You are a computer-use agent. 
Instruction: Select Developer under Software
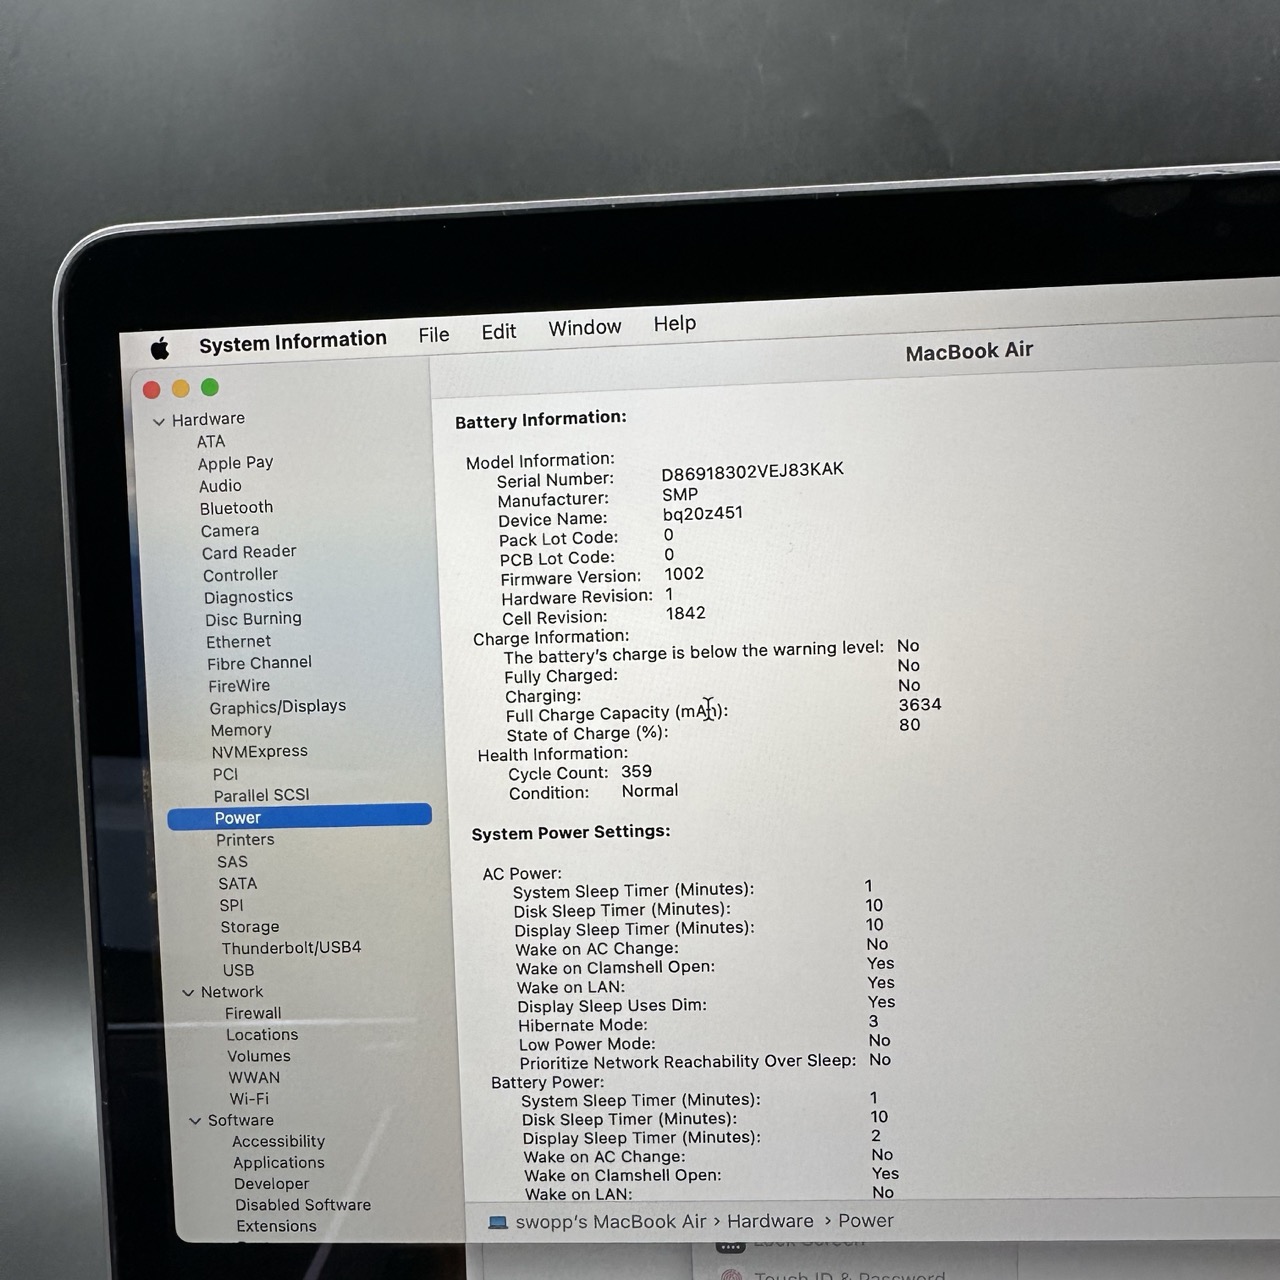point(271,1184)
